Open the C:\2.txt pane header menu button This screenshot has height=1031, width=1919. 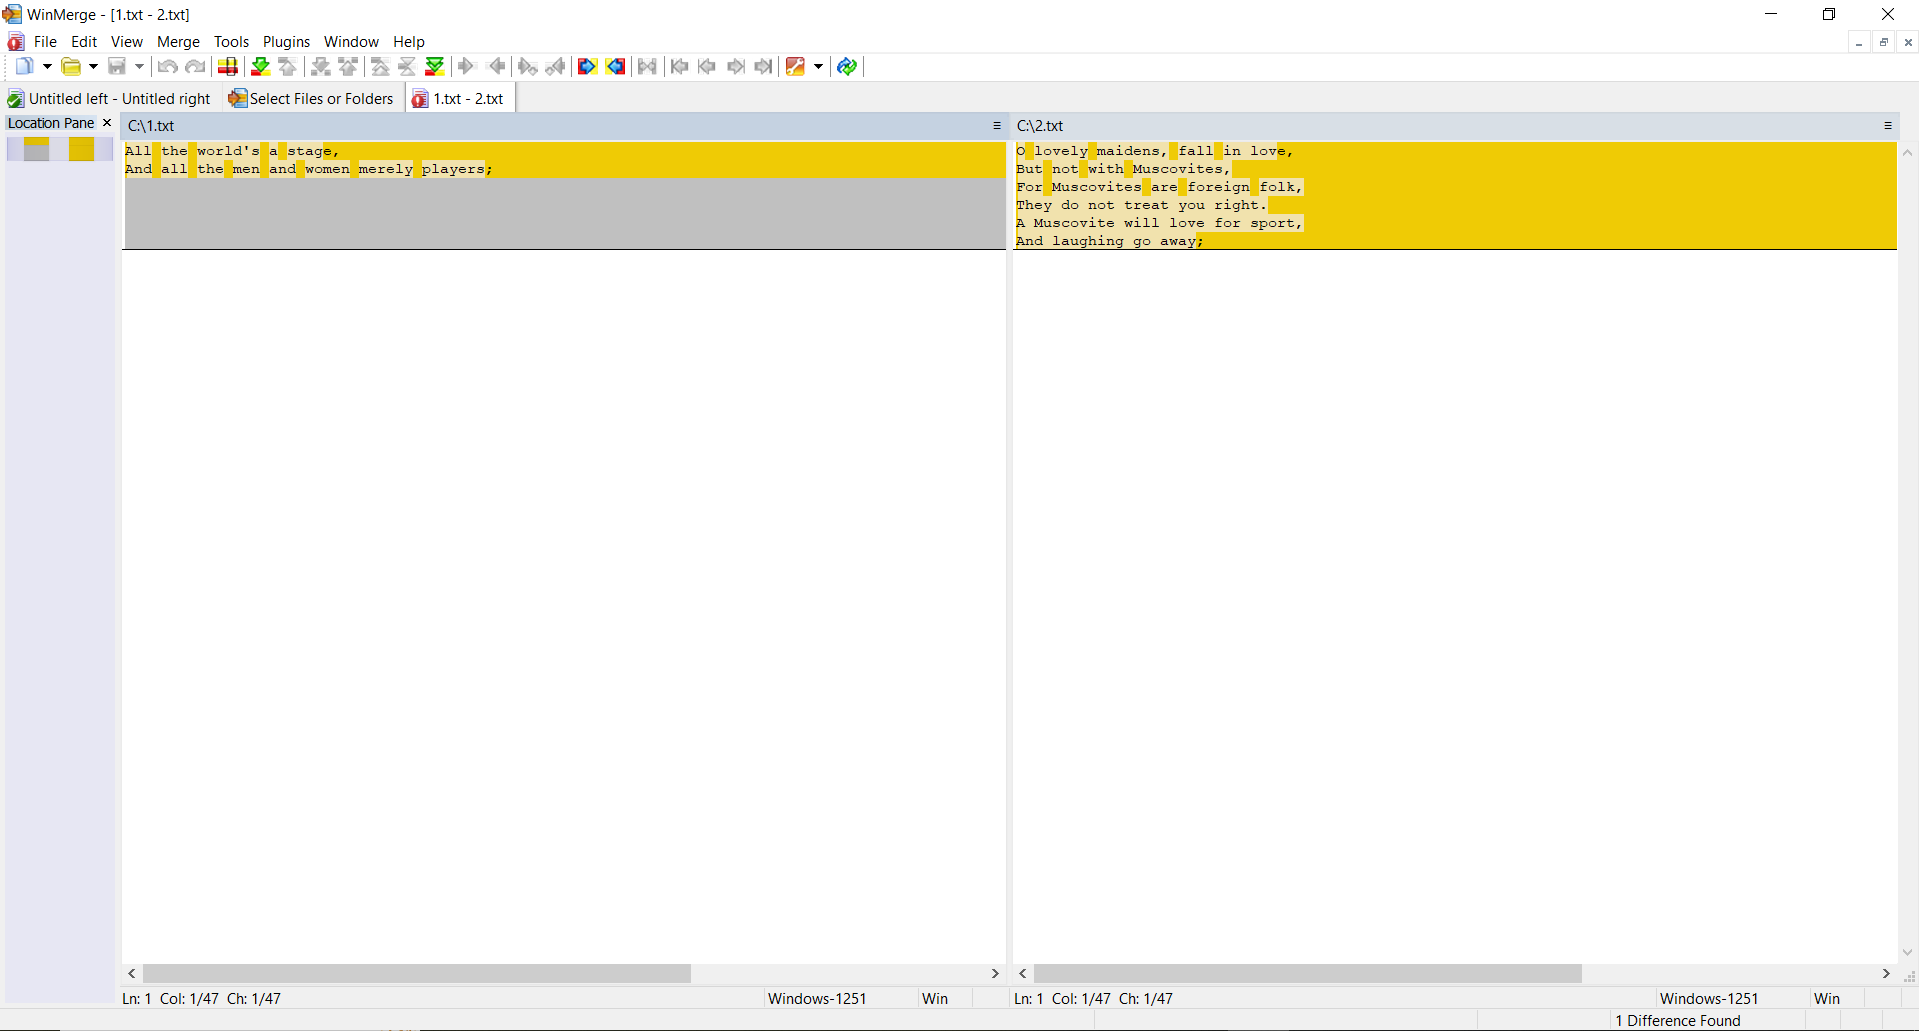coord(1888,126)
